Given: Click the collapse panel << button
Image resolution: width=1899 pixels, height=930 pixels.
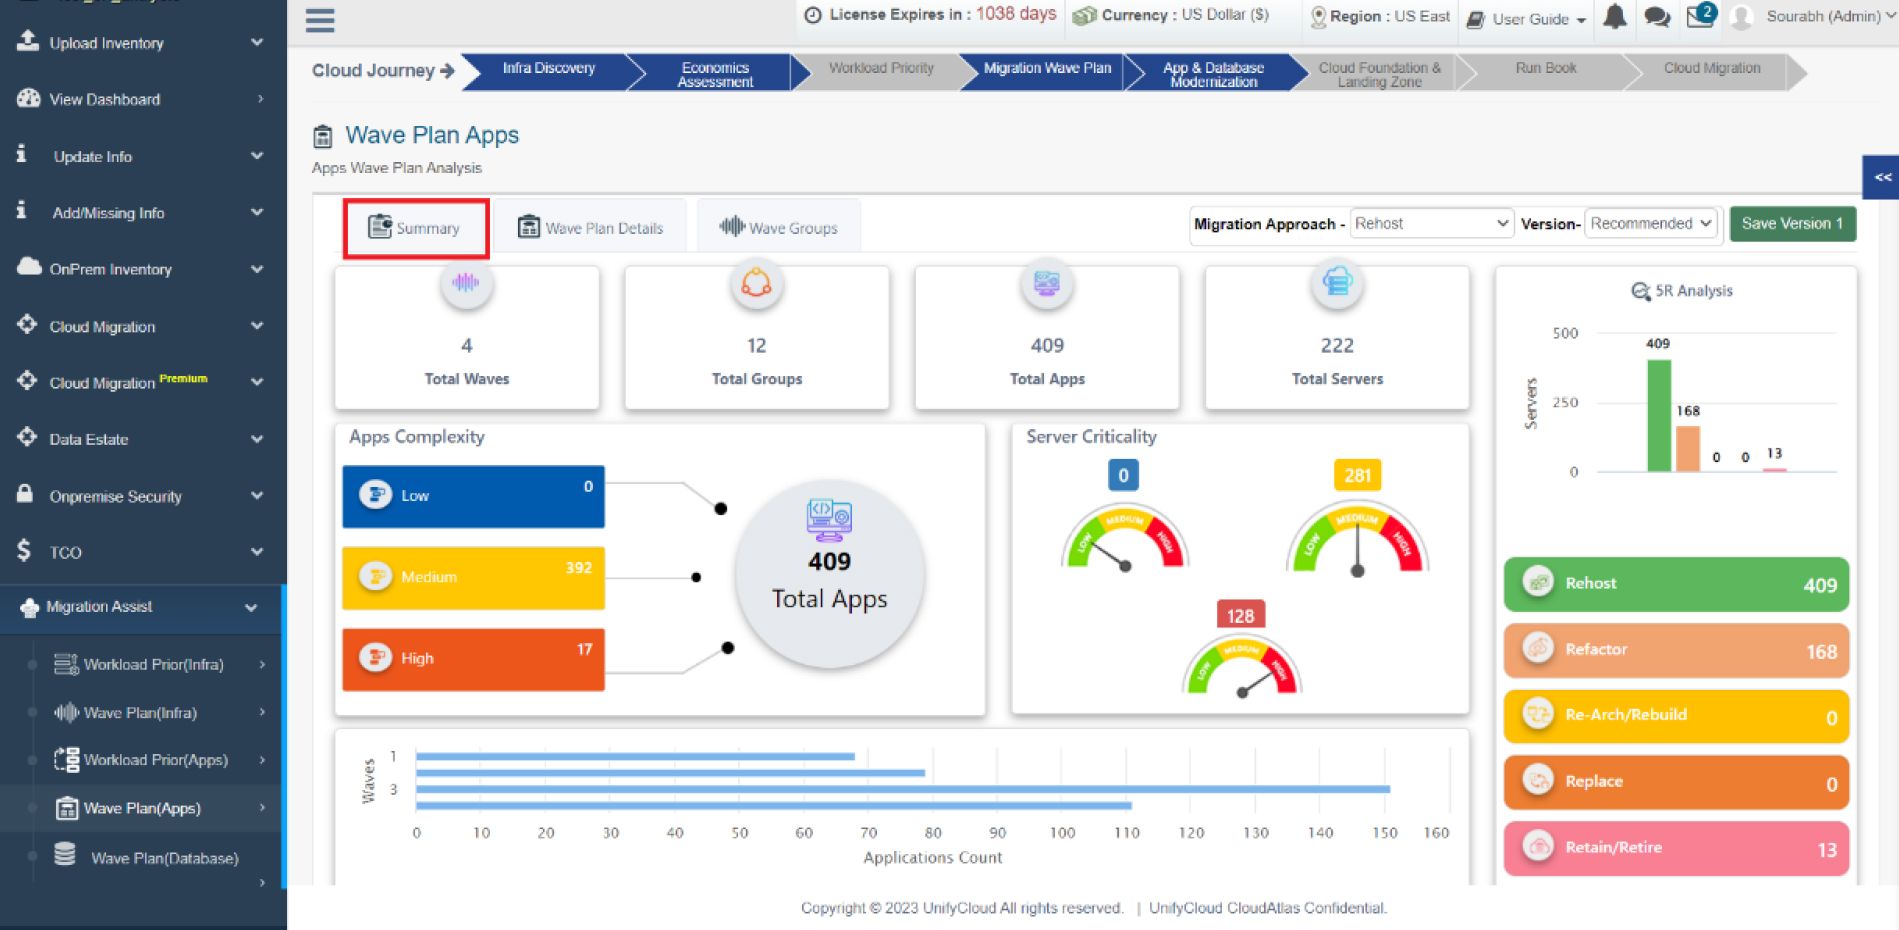Looking at the screenshot, I should [x=1882, y=177].
